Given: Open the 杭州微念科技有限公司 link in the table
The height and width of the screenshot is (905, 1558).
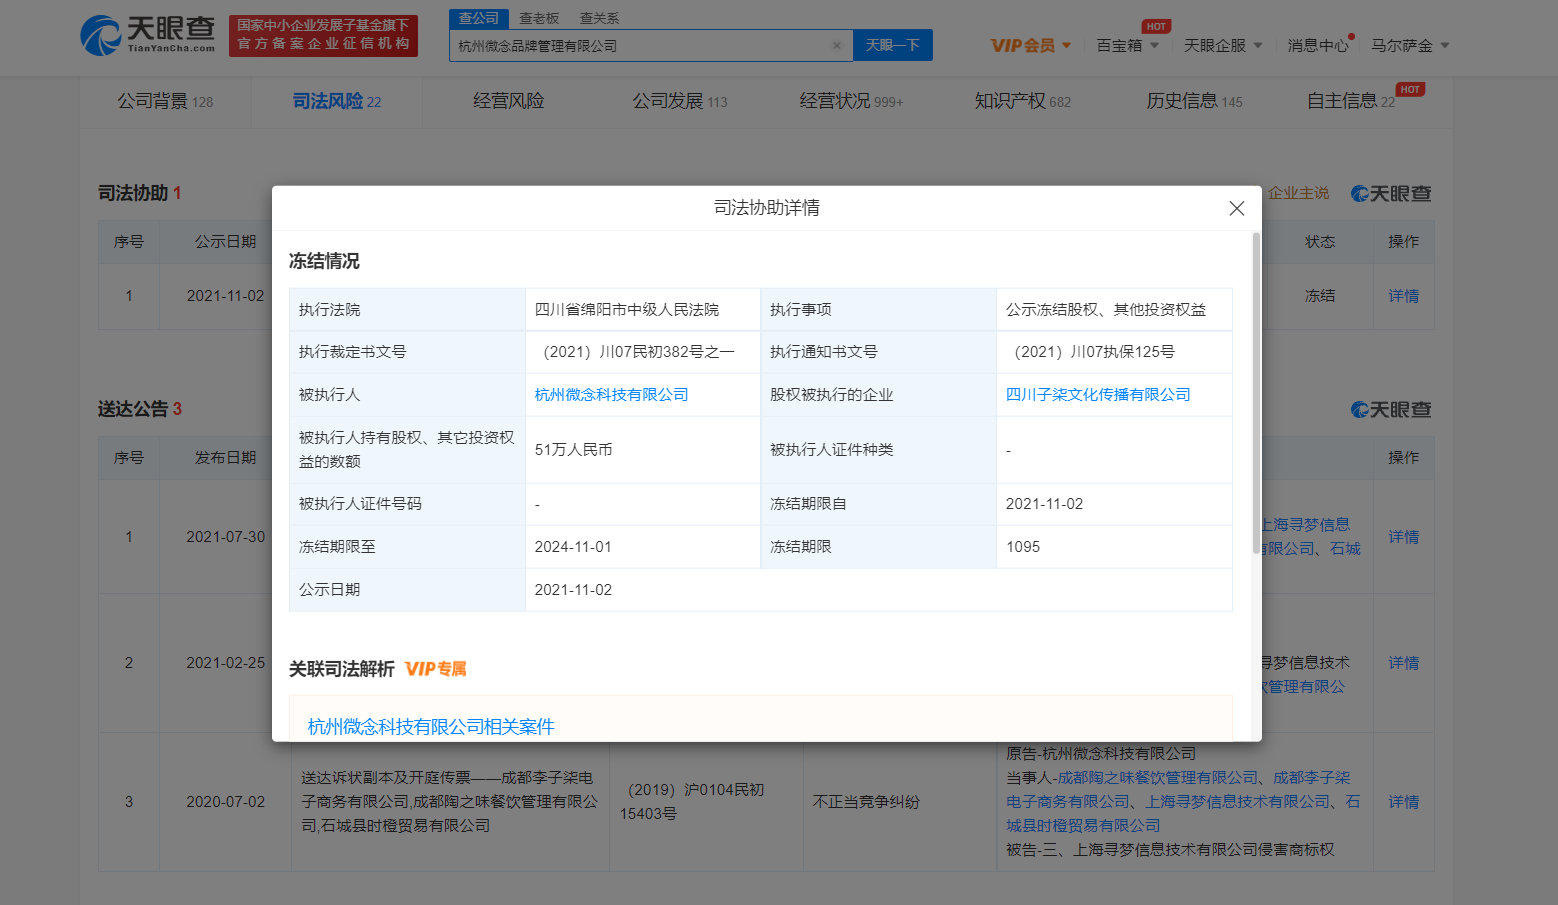Looking at the screenshot, I should [611, 395].
